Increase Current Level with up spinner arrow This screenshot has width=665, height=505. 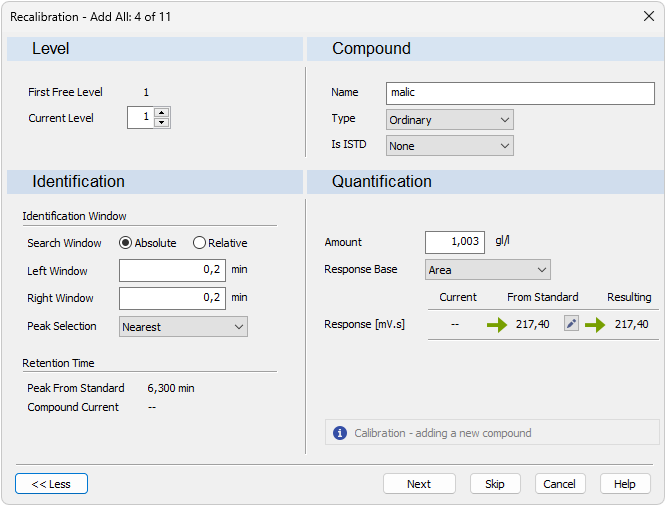(x=162, y=112)
